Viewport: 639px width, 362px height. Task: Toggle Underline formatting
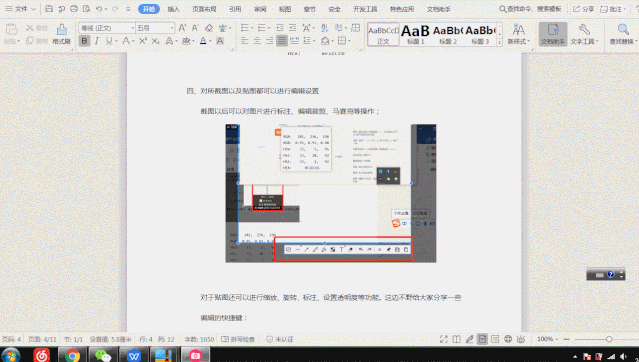(109, 41)
